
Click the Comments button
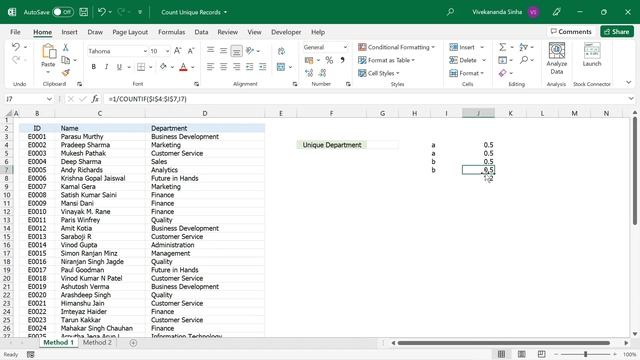click(x=571, y=31)
